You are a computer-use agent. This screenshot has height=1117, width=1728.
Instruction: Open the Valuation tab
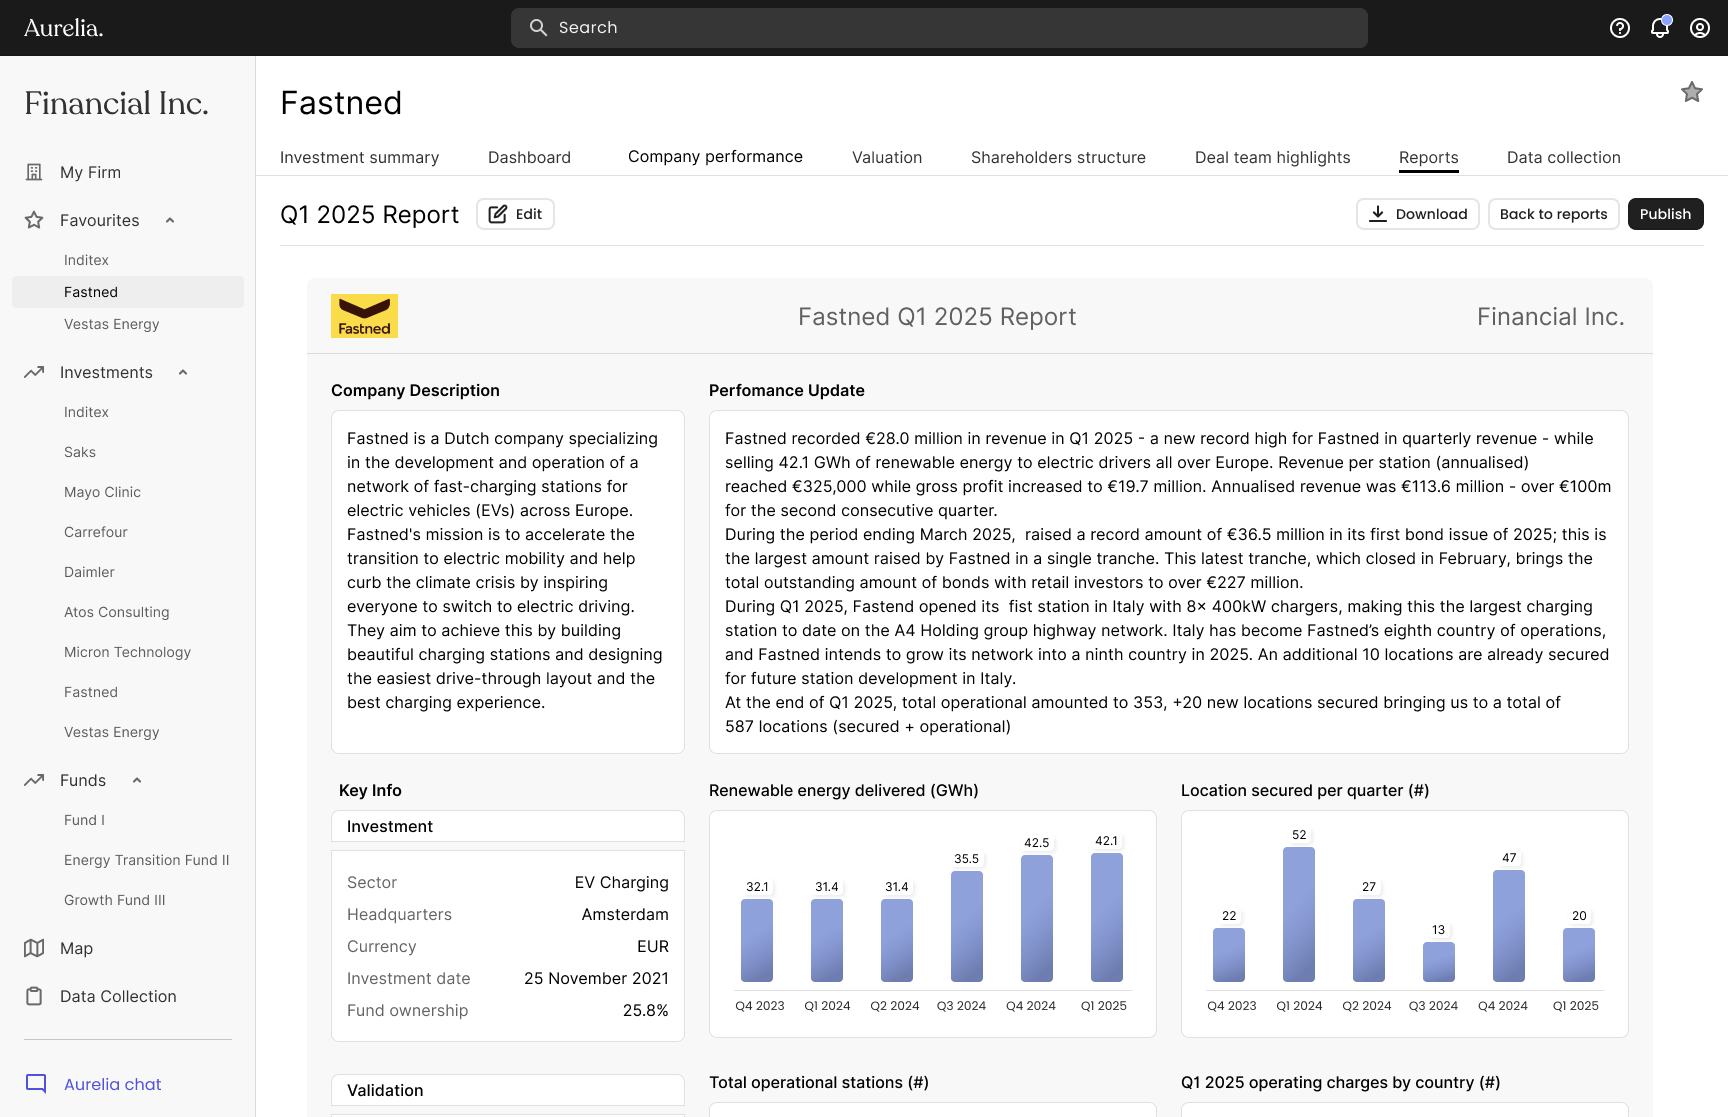coord(887,157)
